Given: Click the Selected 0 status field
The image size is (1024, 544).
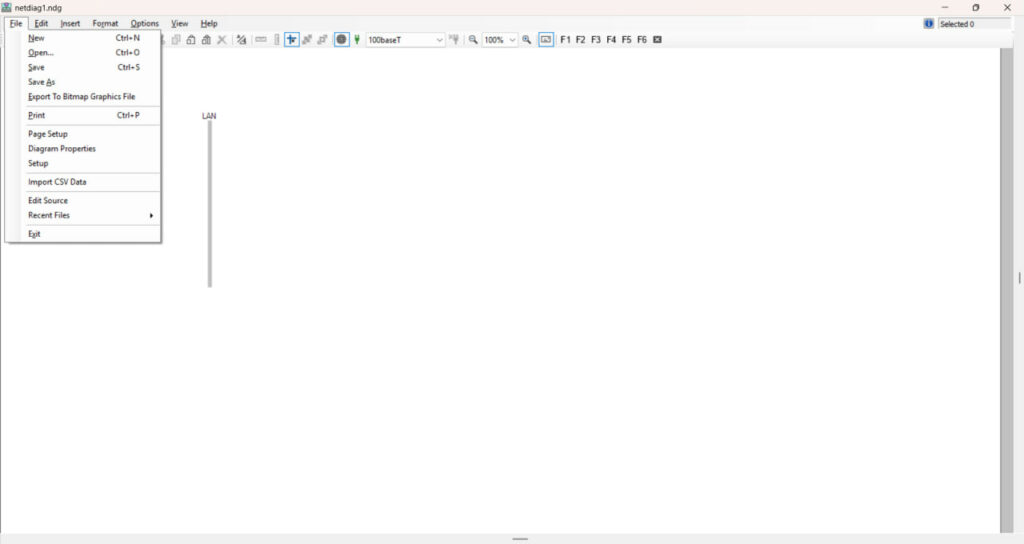Looking at the screenshot, I should tap(974, 24).
